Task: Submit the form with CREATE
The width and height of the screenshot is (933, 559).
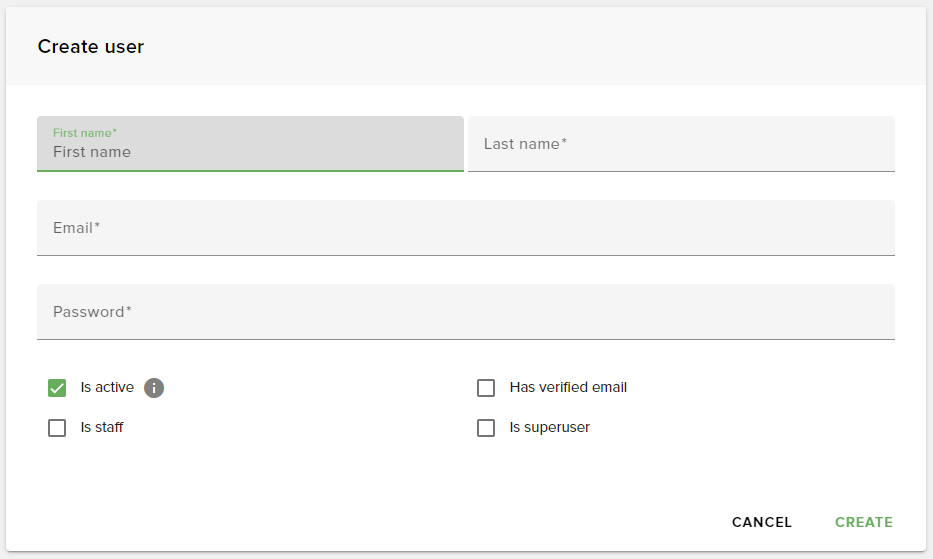Action: [x=864, y=522]
